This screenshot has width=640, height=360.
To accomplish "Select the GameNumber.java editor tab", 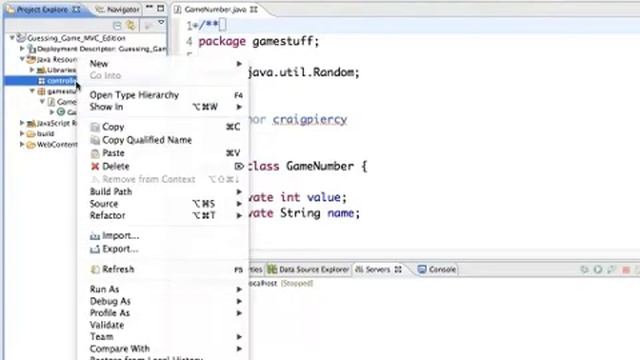I will pos(215,9).
